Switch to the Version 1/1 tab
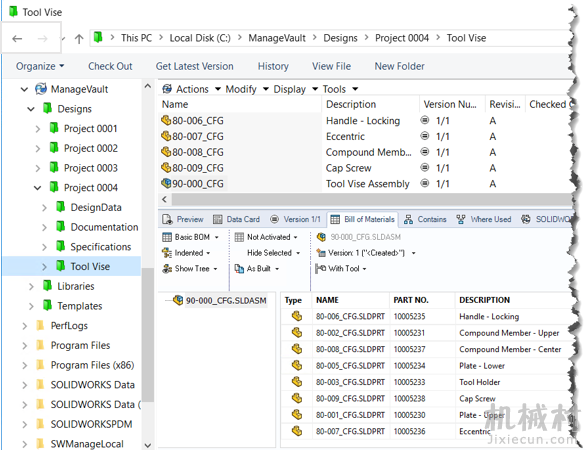 pos(296,219)
